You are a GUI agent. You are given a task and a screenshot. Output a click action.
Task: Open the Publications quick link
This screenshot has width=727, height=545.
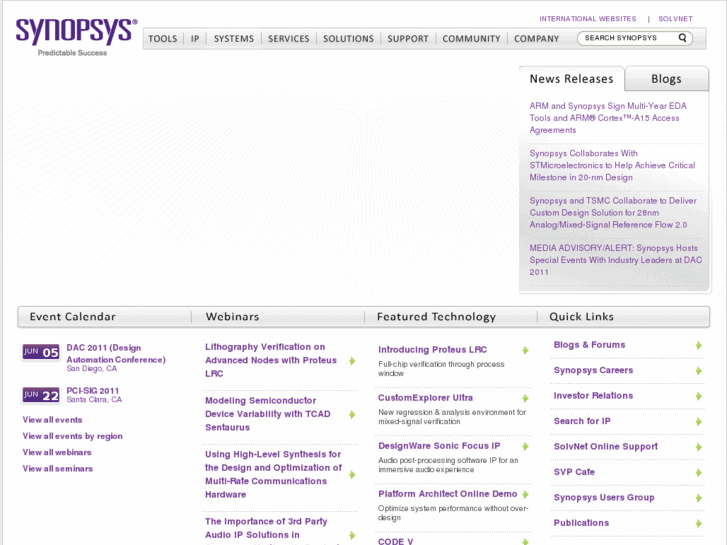[x=581, y=523]
